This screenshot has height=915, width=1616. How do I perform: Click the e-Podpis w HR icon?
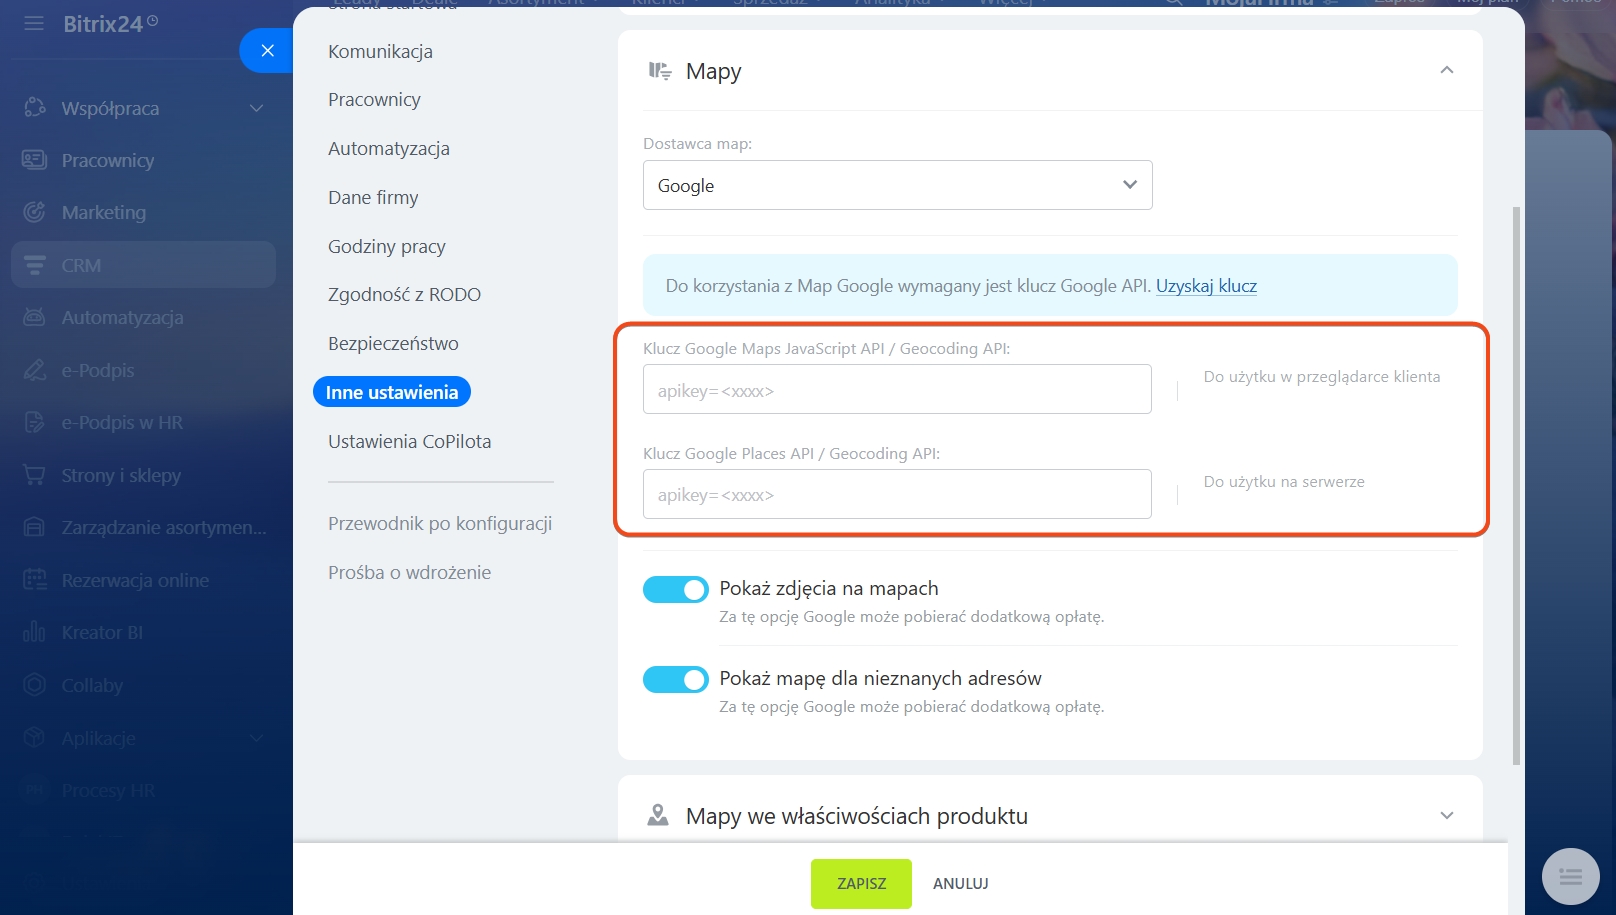pos(35,422)
